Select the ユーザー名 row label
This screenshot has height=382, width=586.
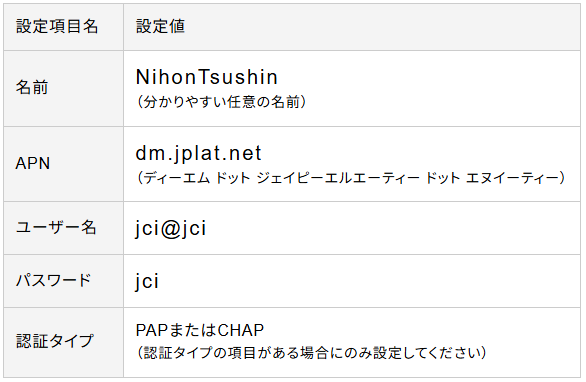pyautogui.click(x=56, y=227)
